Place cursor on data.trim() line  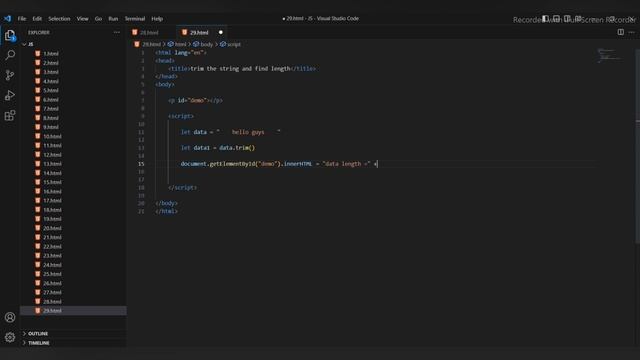click(x=218, y=148)
